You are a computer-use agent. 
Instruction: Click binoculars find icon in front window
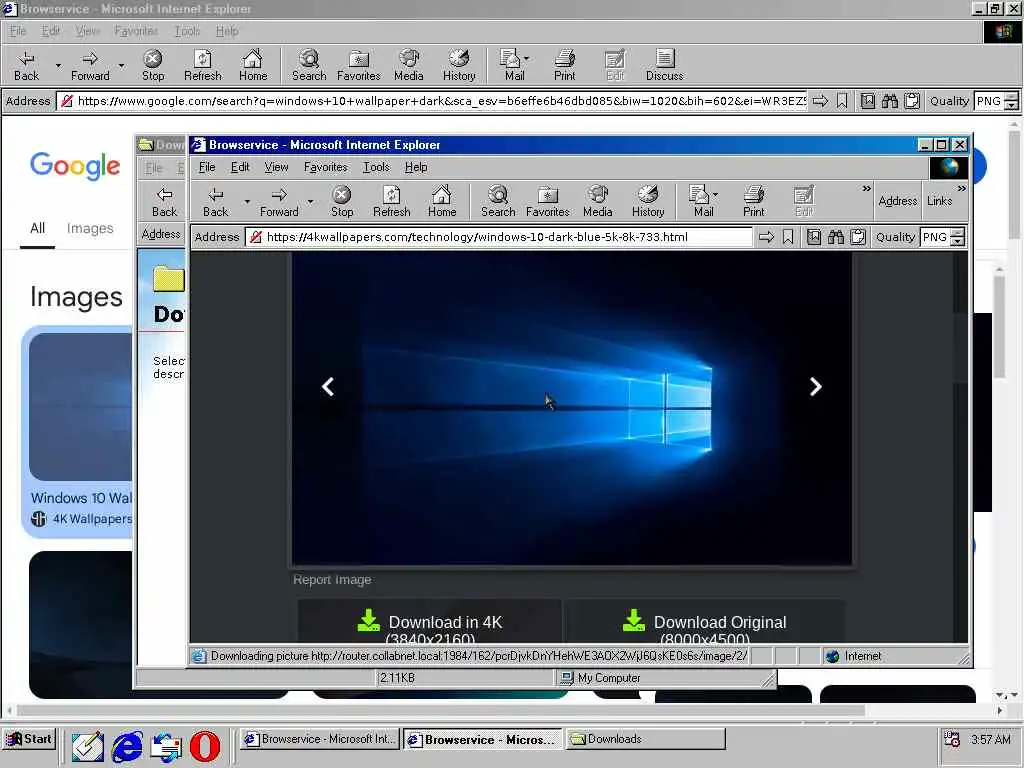pyautogui.click(x=836, y=237)
